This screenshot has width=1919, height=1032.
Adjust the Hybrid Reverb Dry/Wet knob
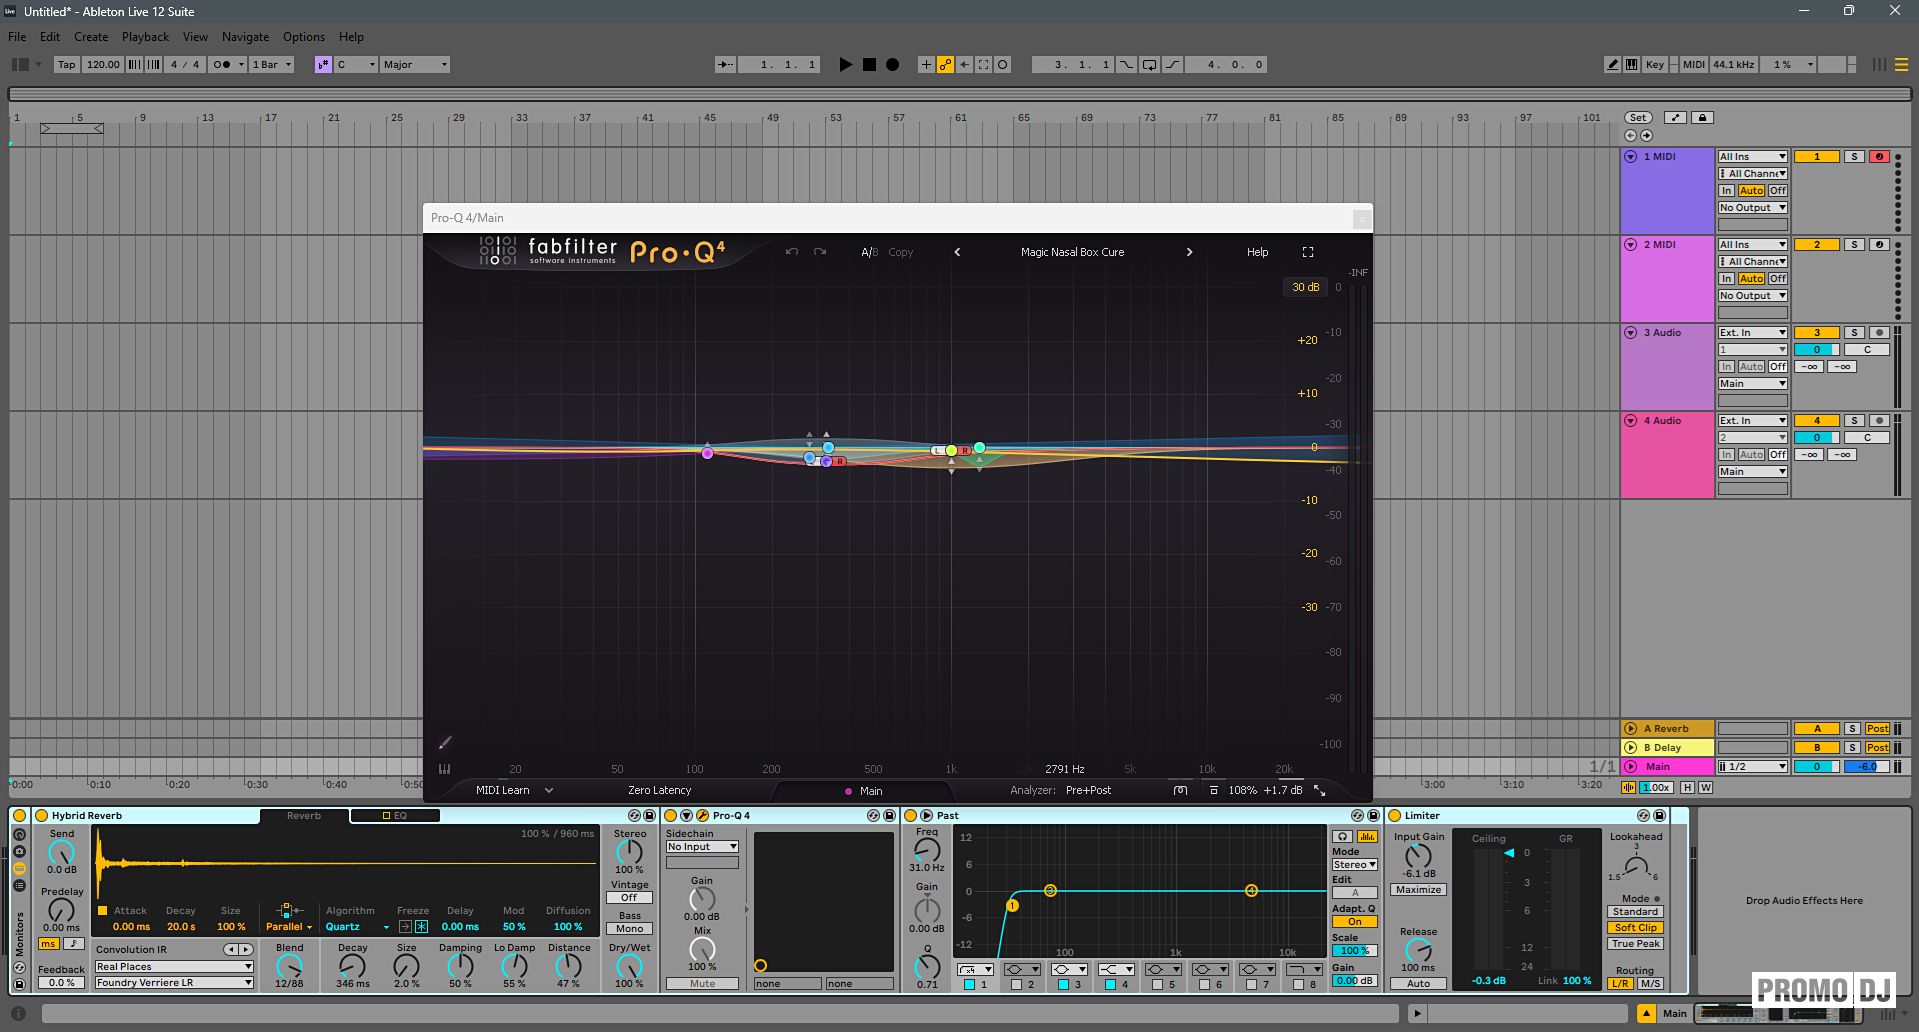pyautogui.click(x=629, y=966)
